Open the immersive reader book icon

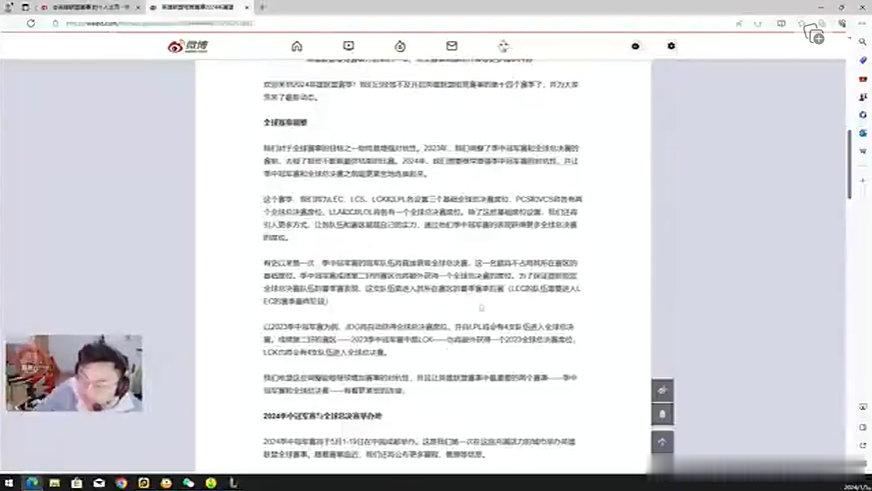tap(781, 23)
